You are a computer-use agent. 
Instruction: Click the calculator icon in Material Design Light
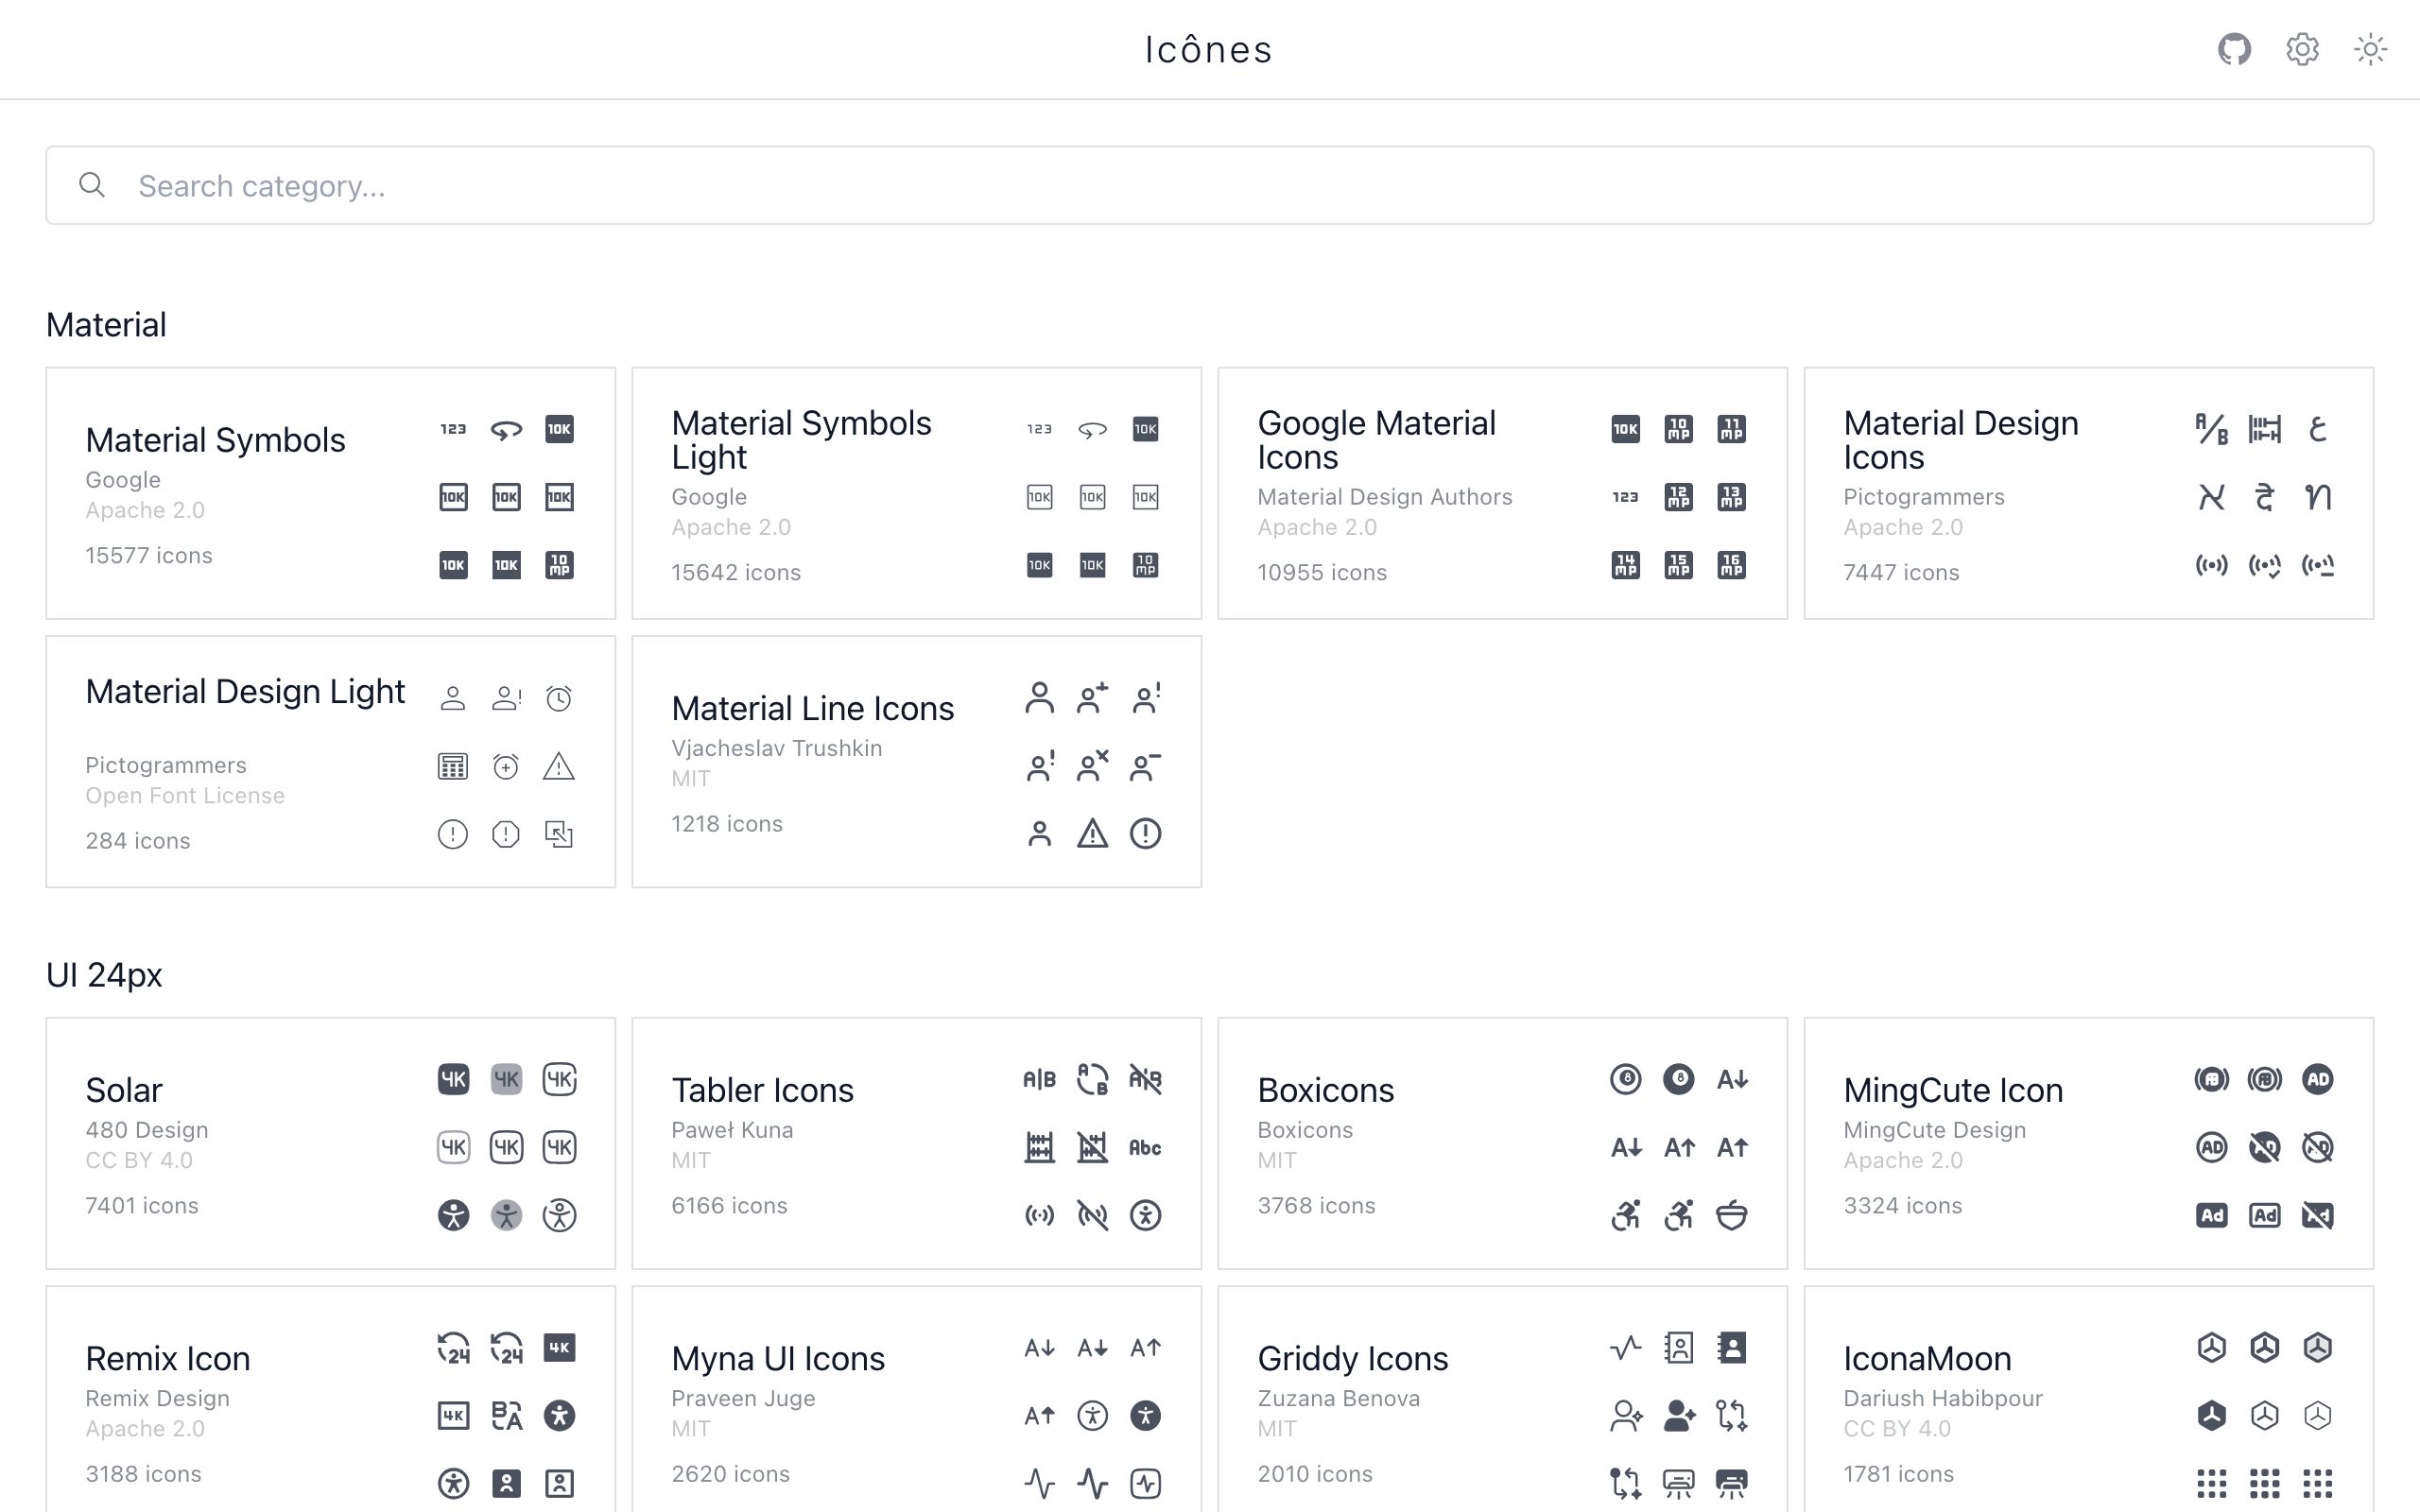point(453,766)
